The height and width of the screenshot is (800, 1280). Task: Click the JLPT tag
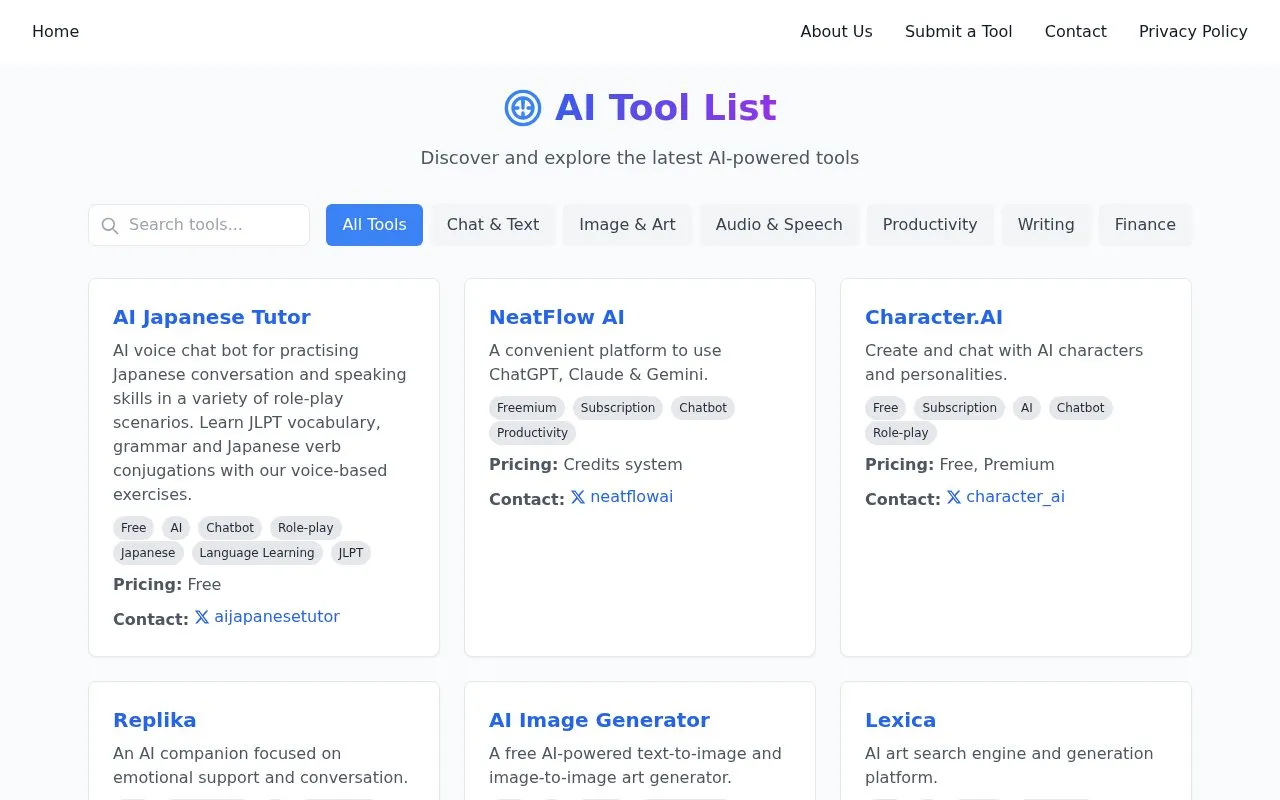click(x=351, y=553)
